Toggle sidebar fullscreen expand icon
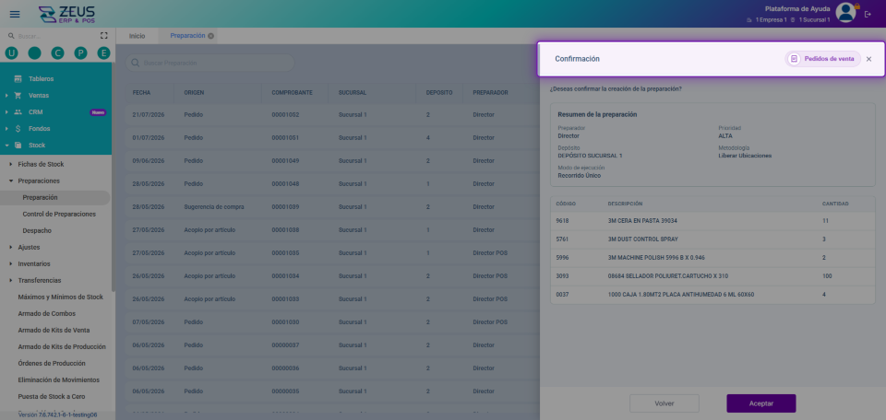The height and width of the screenshot is (420, 886). click(104, 36)
